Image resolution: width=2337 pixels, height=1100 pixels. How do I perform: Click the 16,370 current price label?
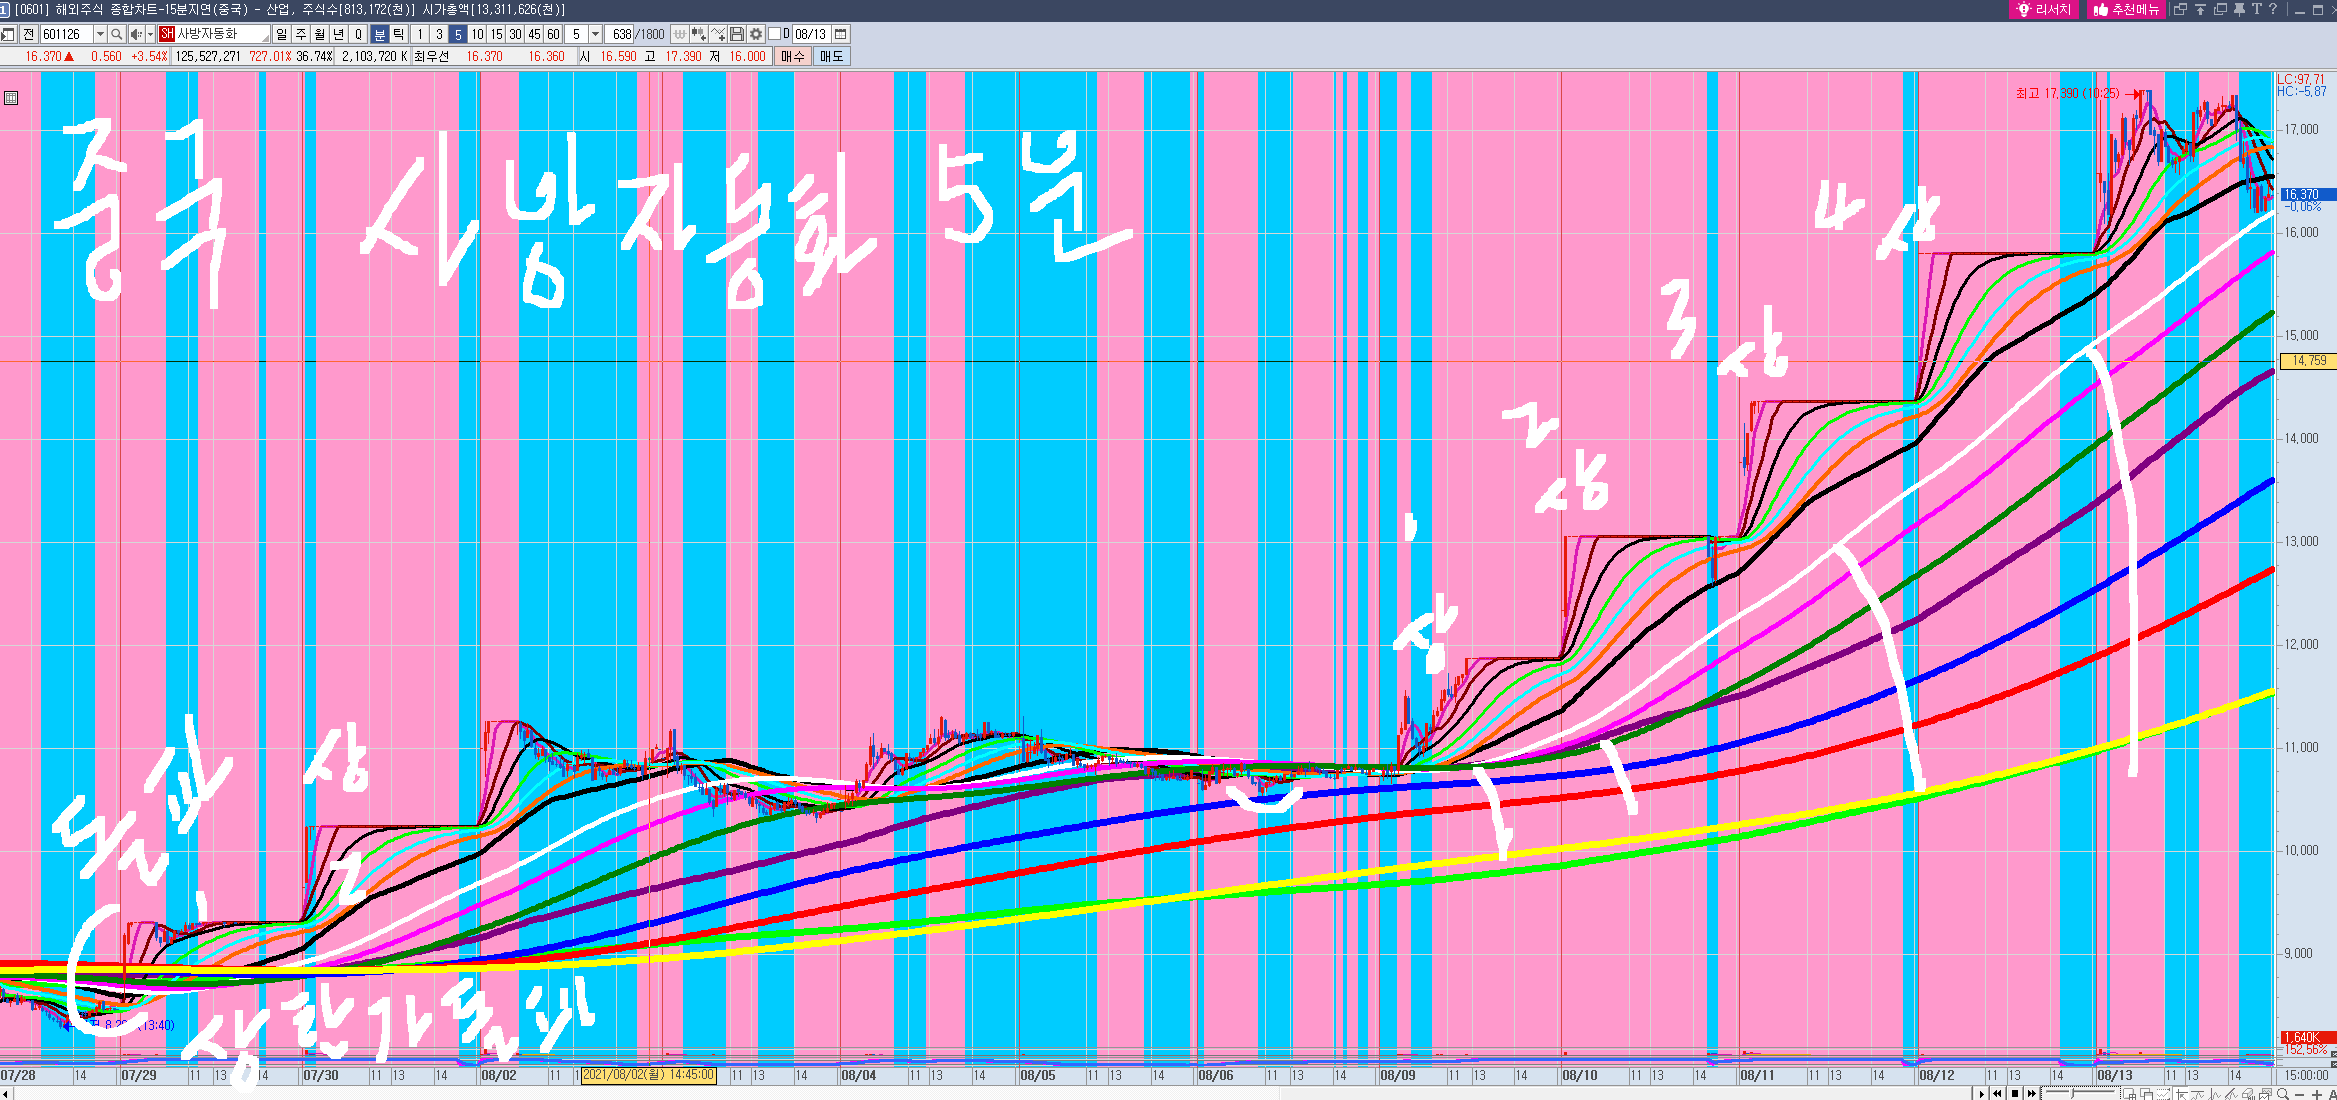[x=2308, y=194]
